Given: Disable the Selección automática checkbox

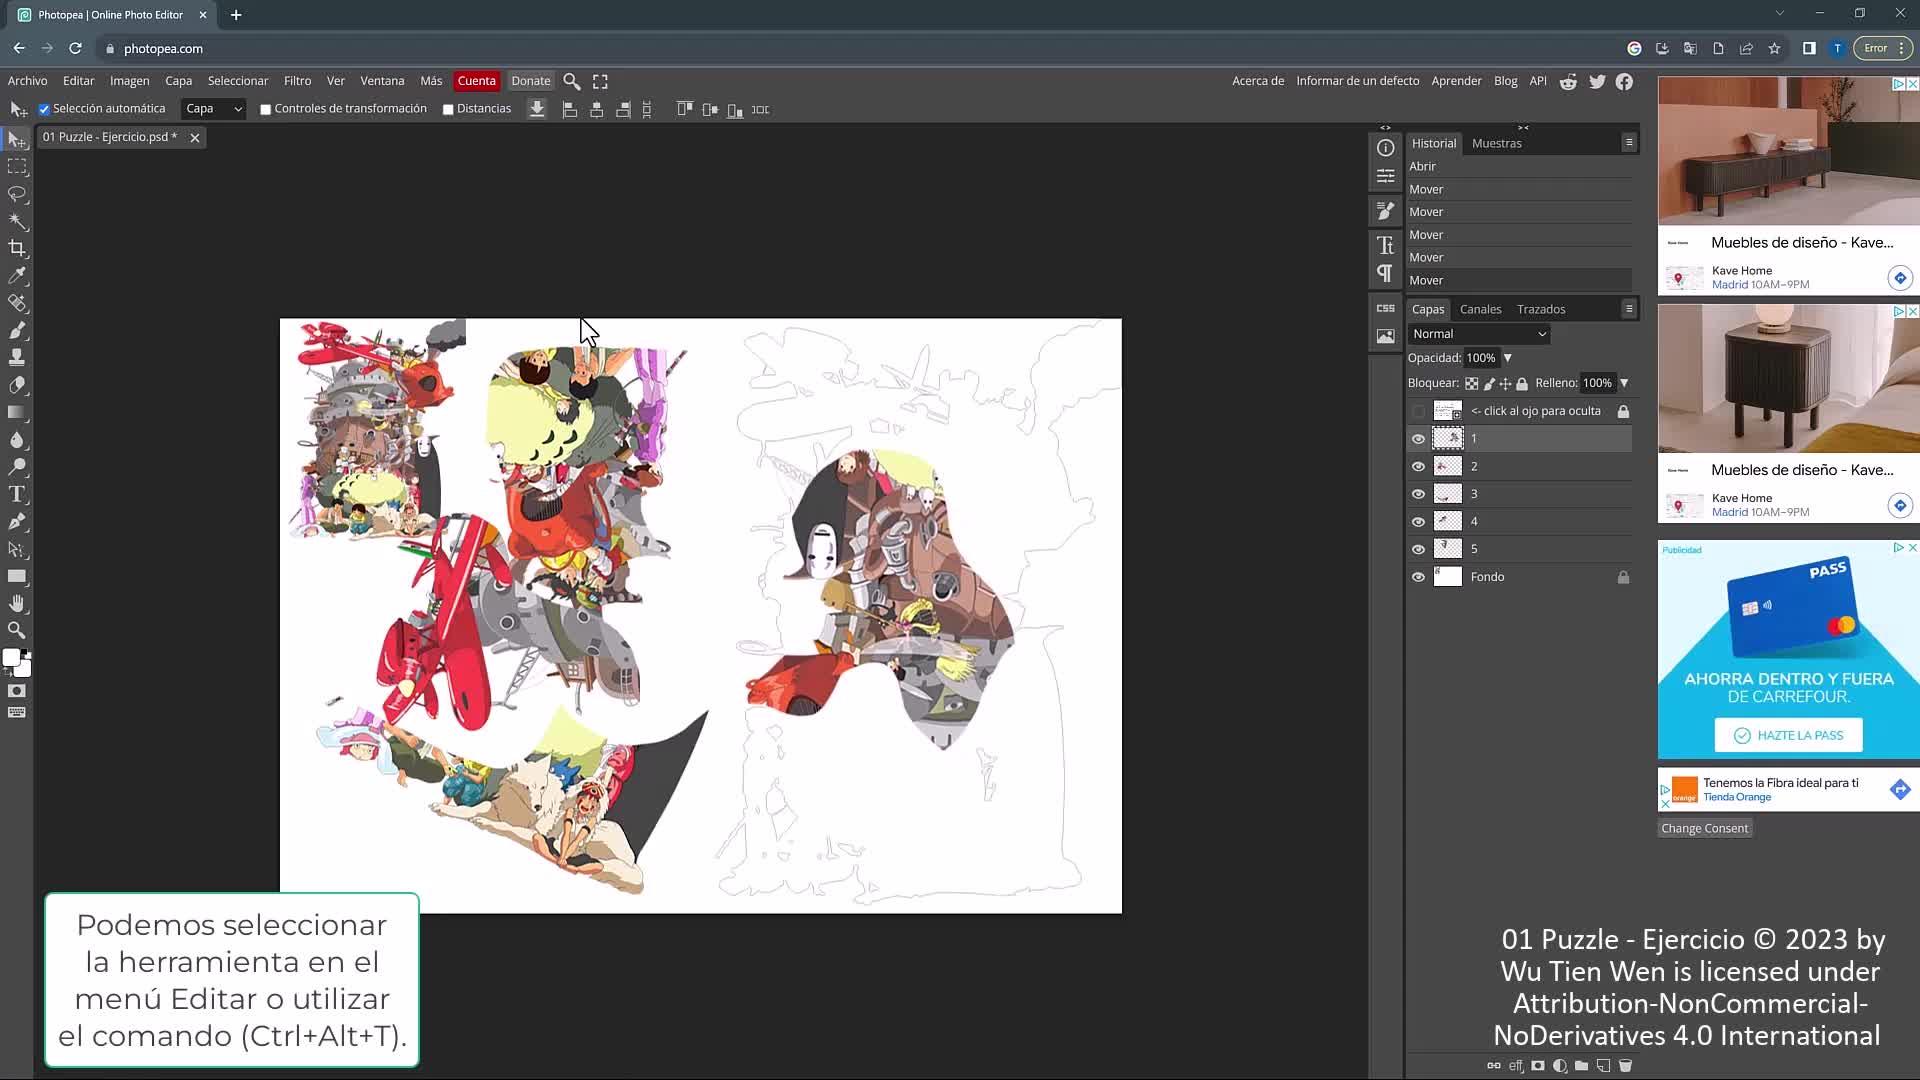Looking at the screenshot, I should [44, 109].
